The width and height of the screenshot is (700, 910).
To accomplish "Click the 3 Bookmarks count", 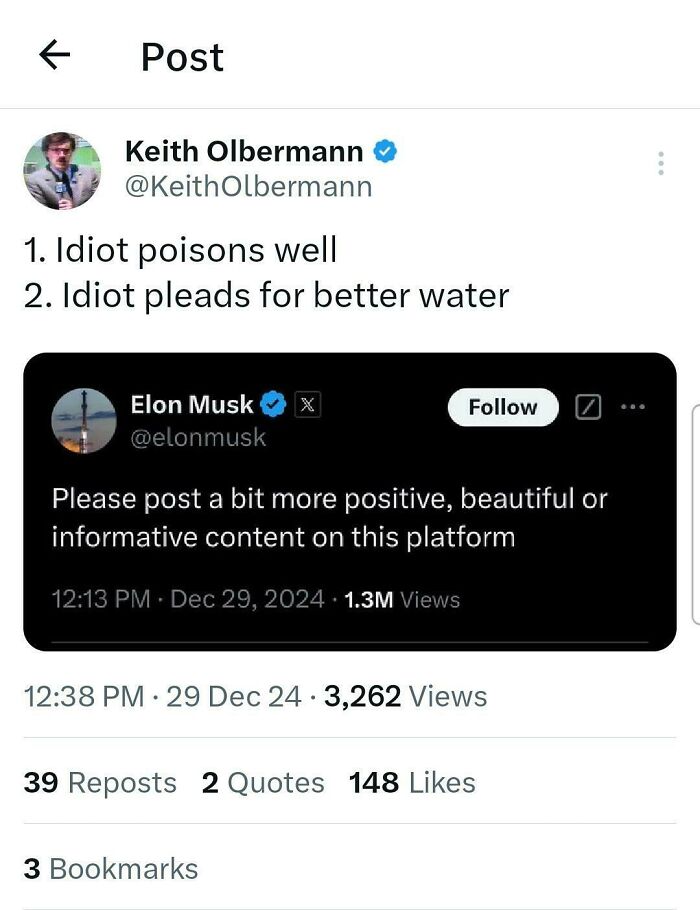I will [x=110, y=869].
